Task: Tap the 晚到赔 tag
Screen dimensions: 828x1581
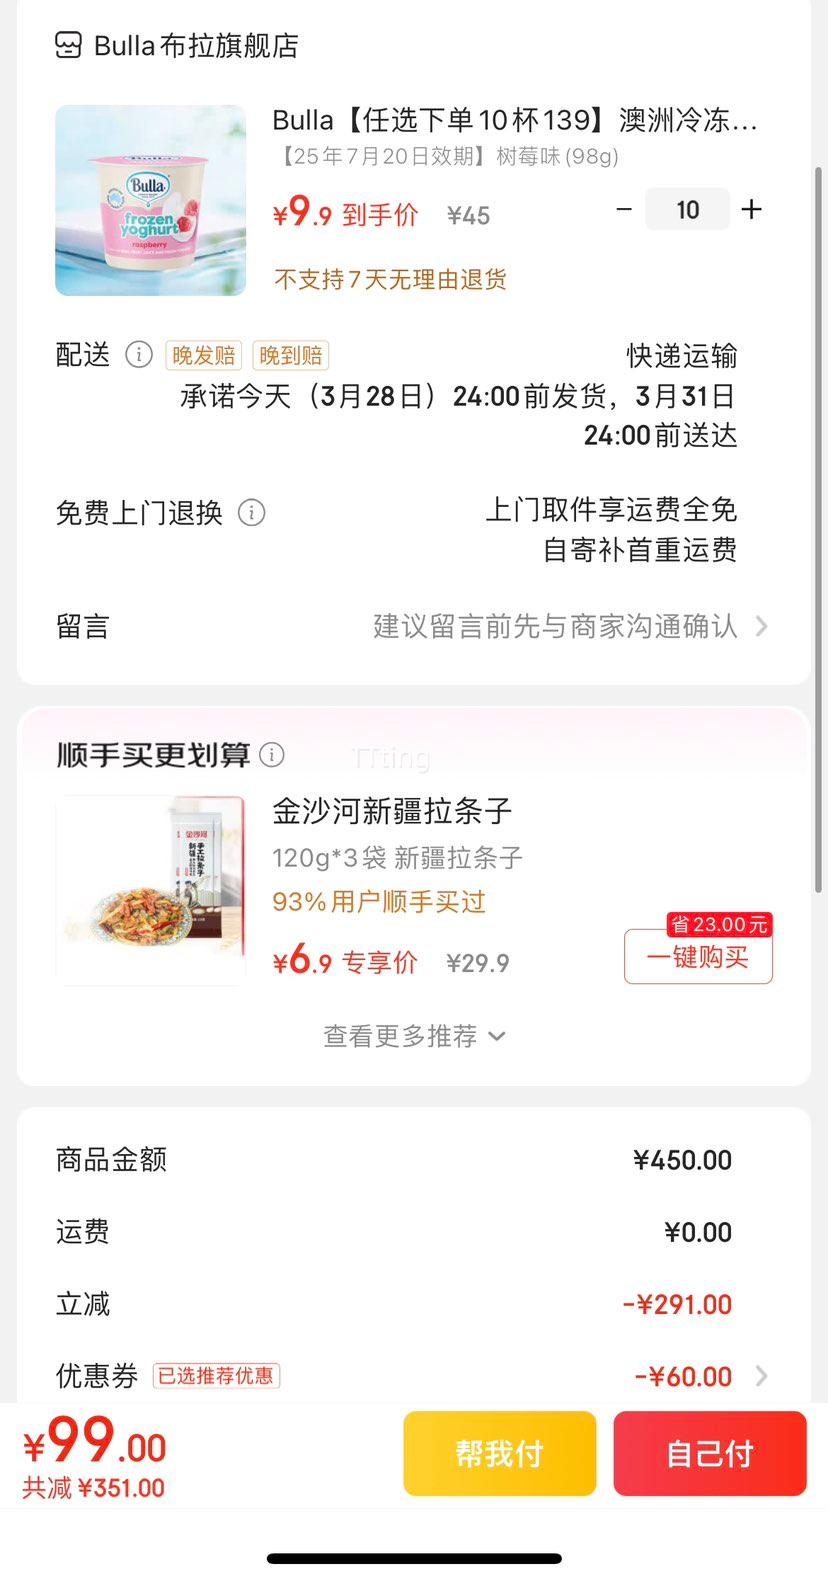Action: (x=290, y=356)
